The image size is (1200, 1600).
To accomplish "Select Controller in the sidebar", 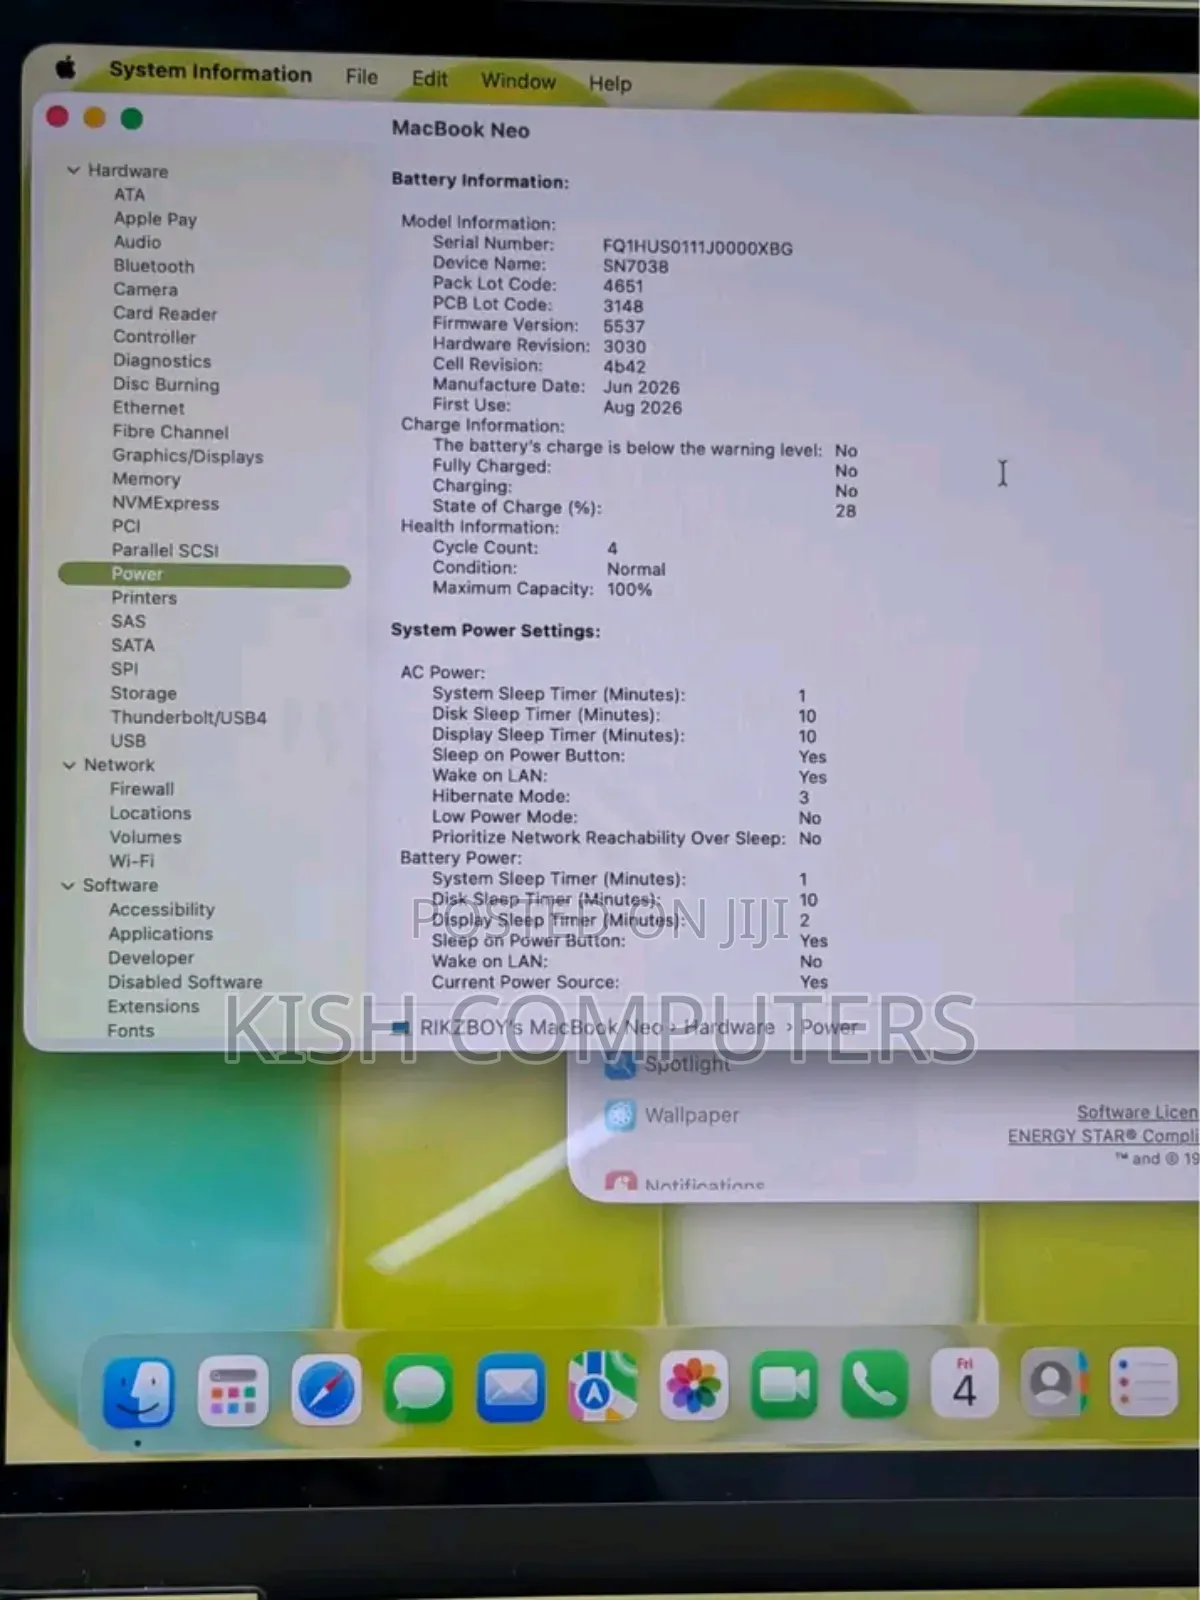I will (154, 337).
